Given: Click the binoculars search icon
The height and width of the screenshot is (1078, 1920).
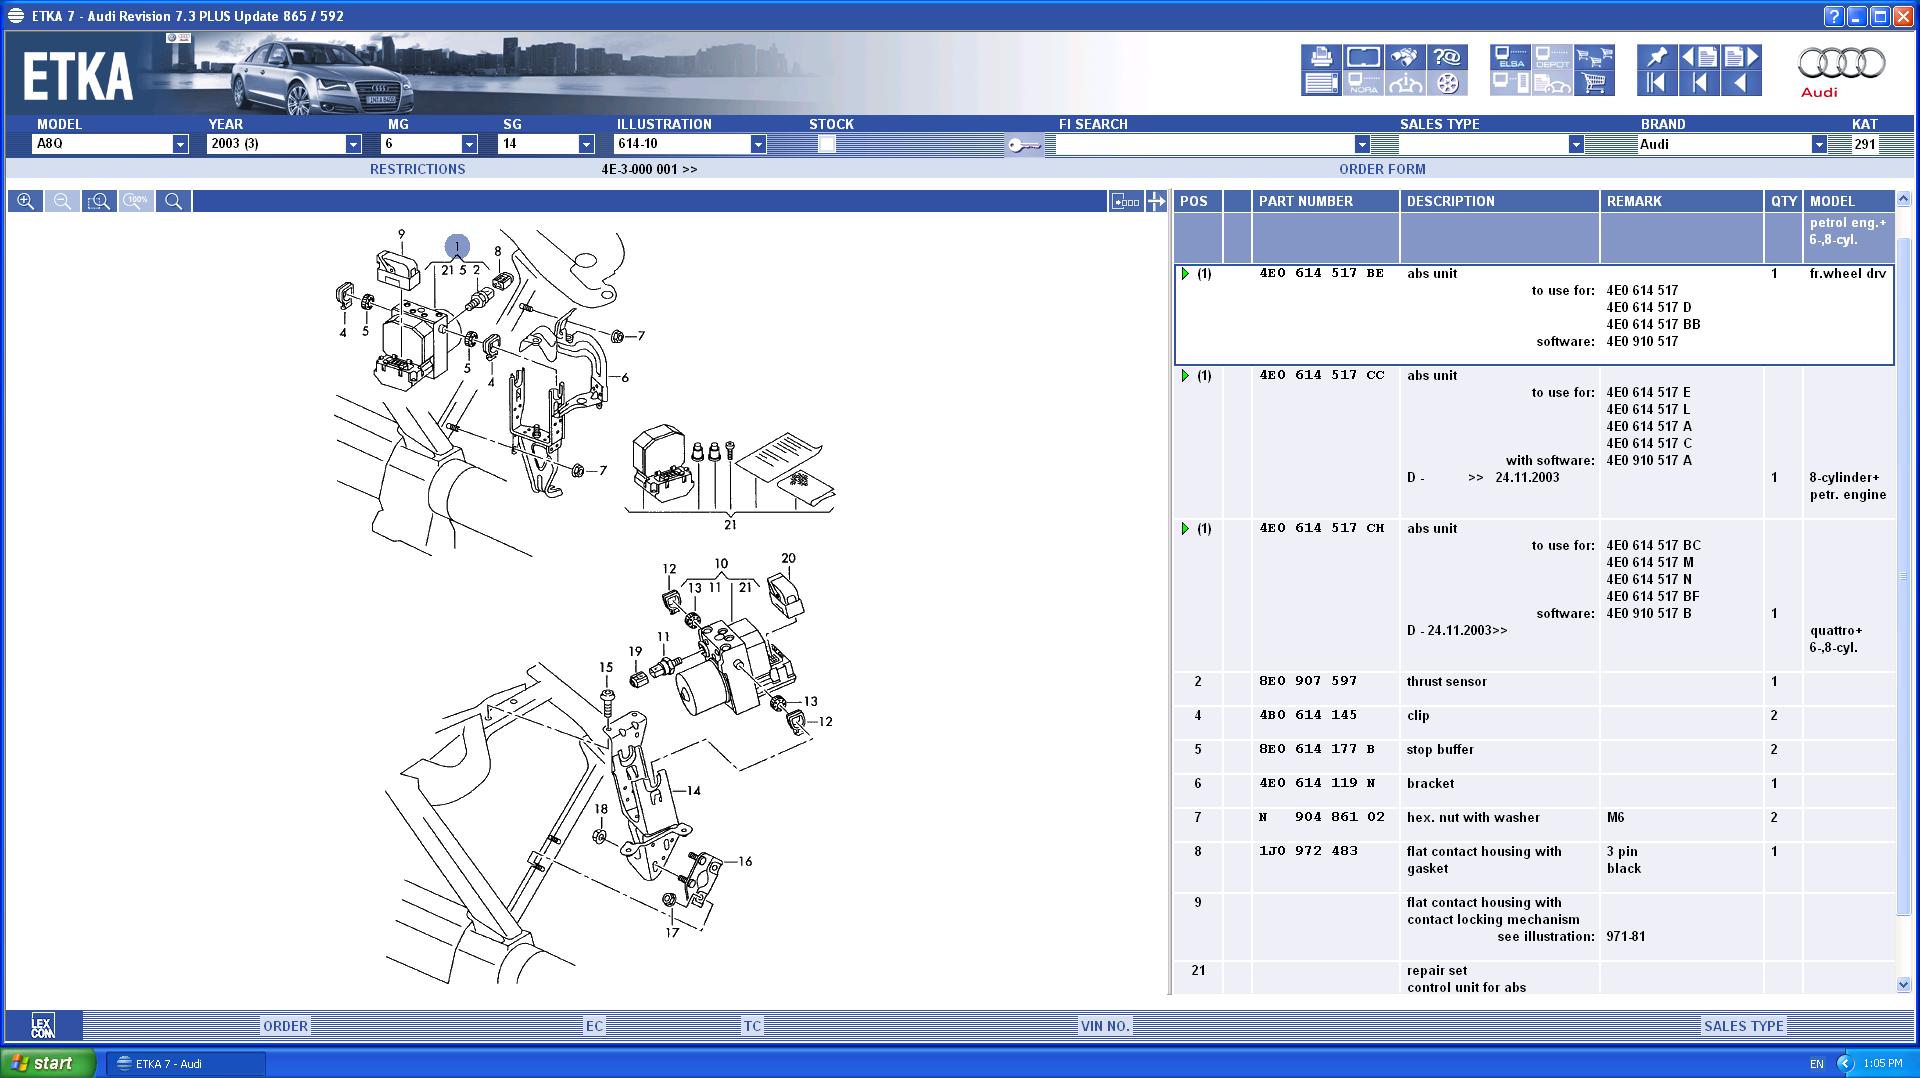Looking at the screenshot, I should pyautogui.click(x=1405, y=57).
